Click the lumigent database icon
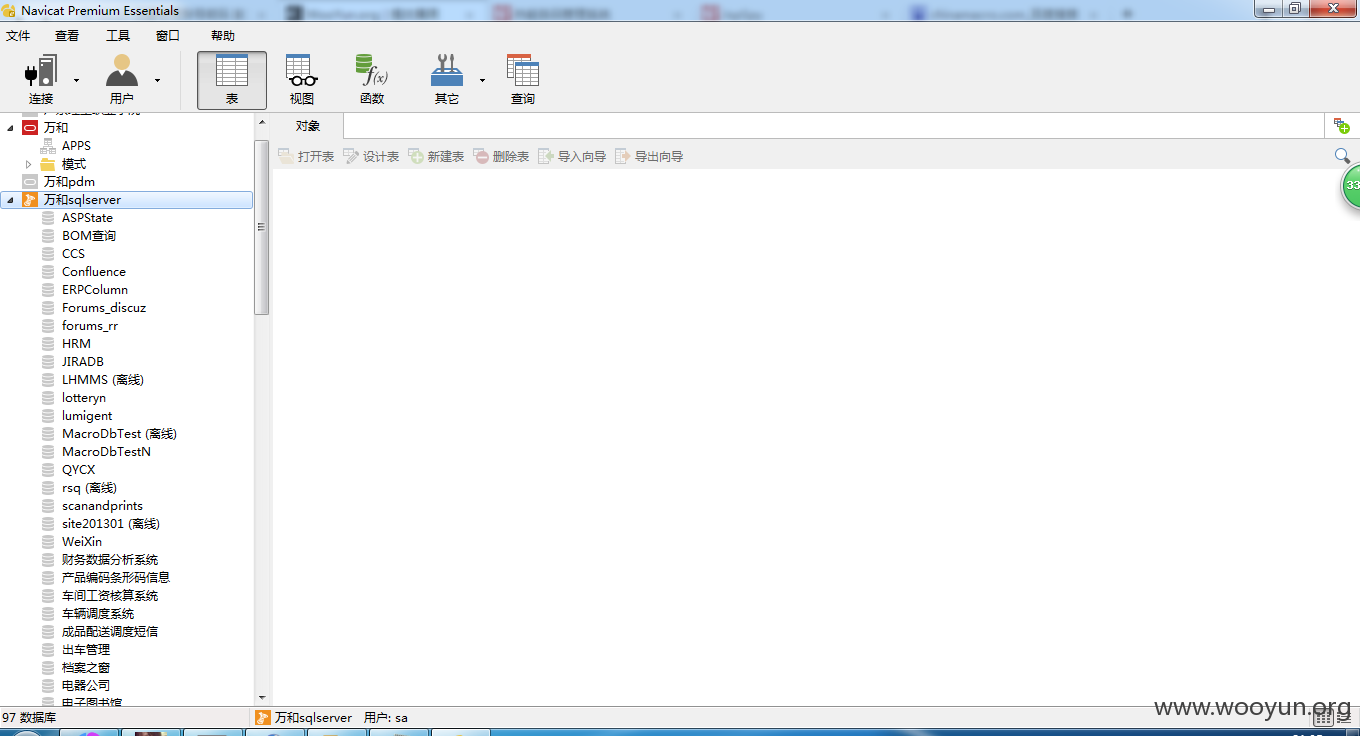 click(48, 416)
